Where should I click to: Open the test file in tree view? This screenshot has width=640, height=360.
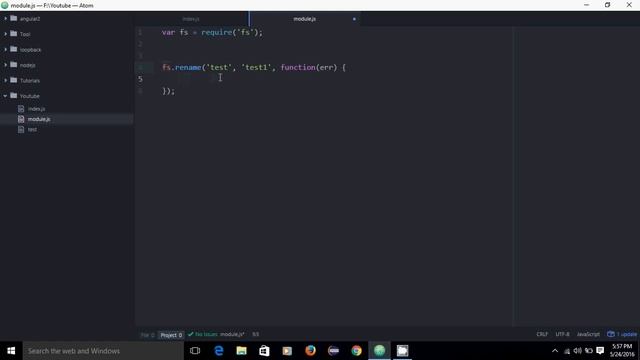pos(32,129)
